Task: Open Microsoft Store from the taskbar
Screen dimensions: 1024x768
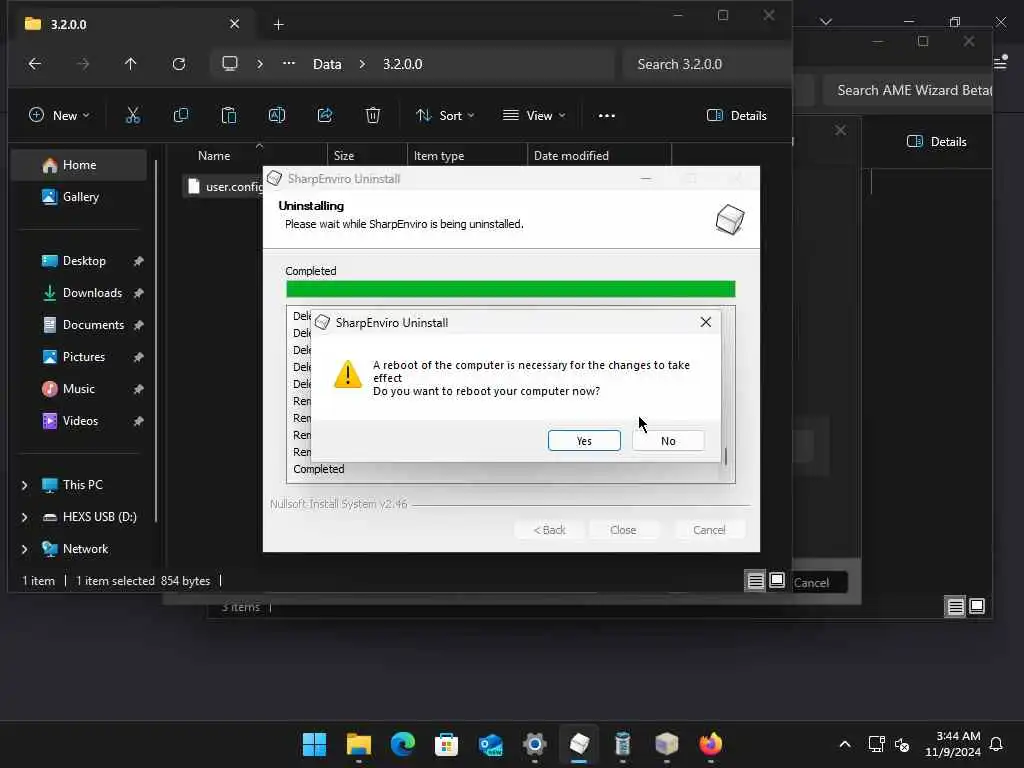Action: coord(447,744)
